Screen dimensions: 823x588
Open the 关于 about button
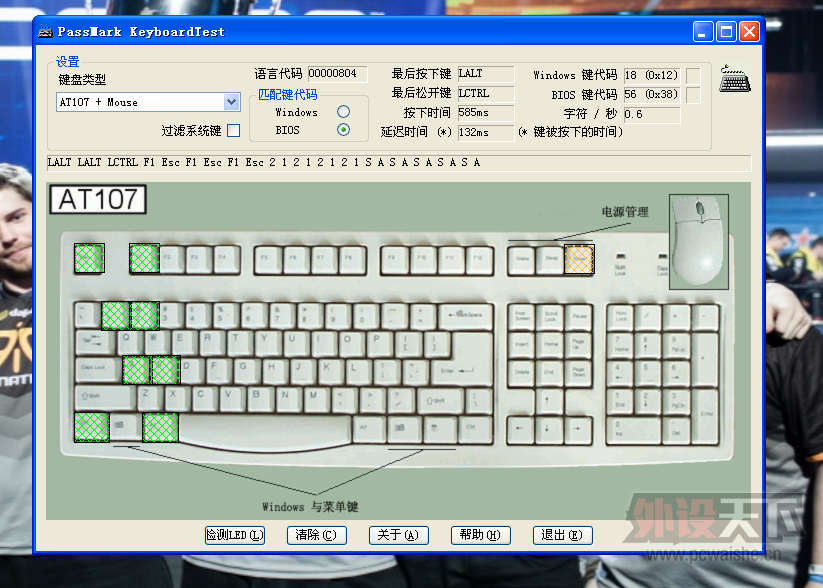[x=397, y=535]
